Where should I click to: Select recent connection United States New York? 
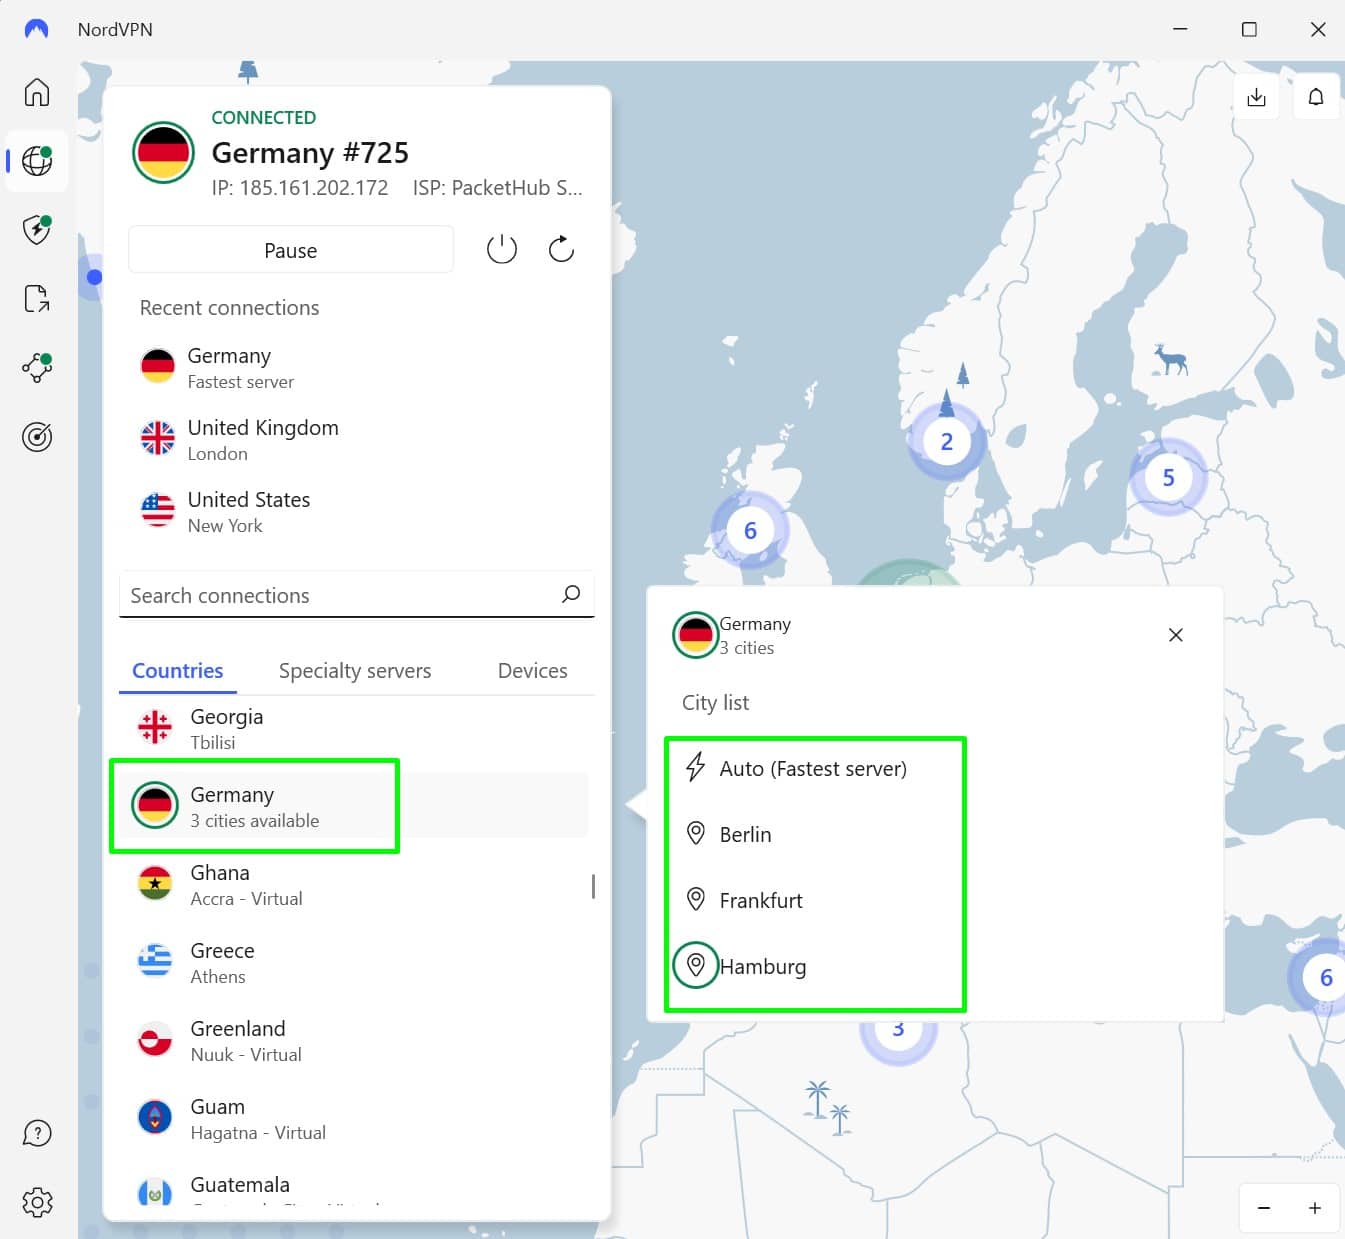click(x=355, y=512)
